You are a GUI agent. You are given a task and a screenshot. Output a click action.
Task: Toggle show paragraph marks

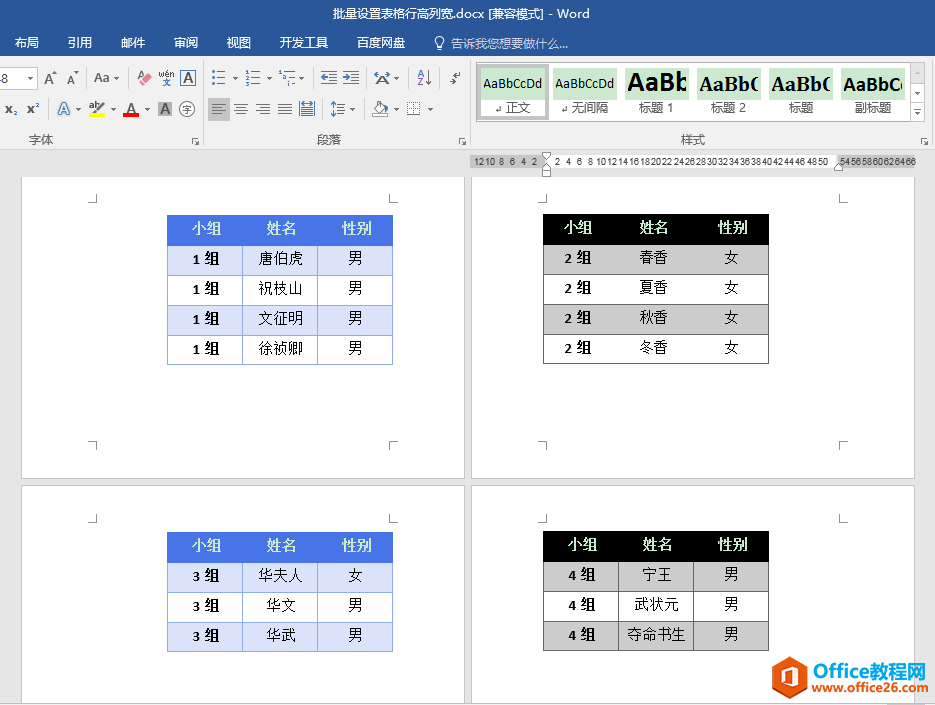[x=456, y=78]
